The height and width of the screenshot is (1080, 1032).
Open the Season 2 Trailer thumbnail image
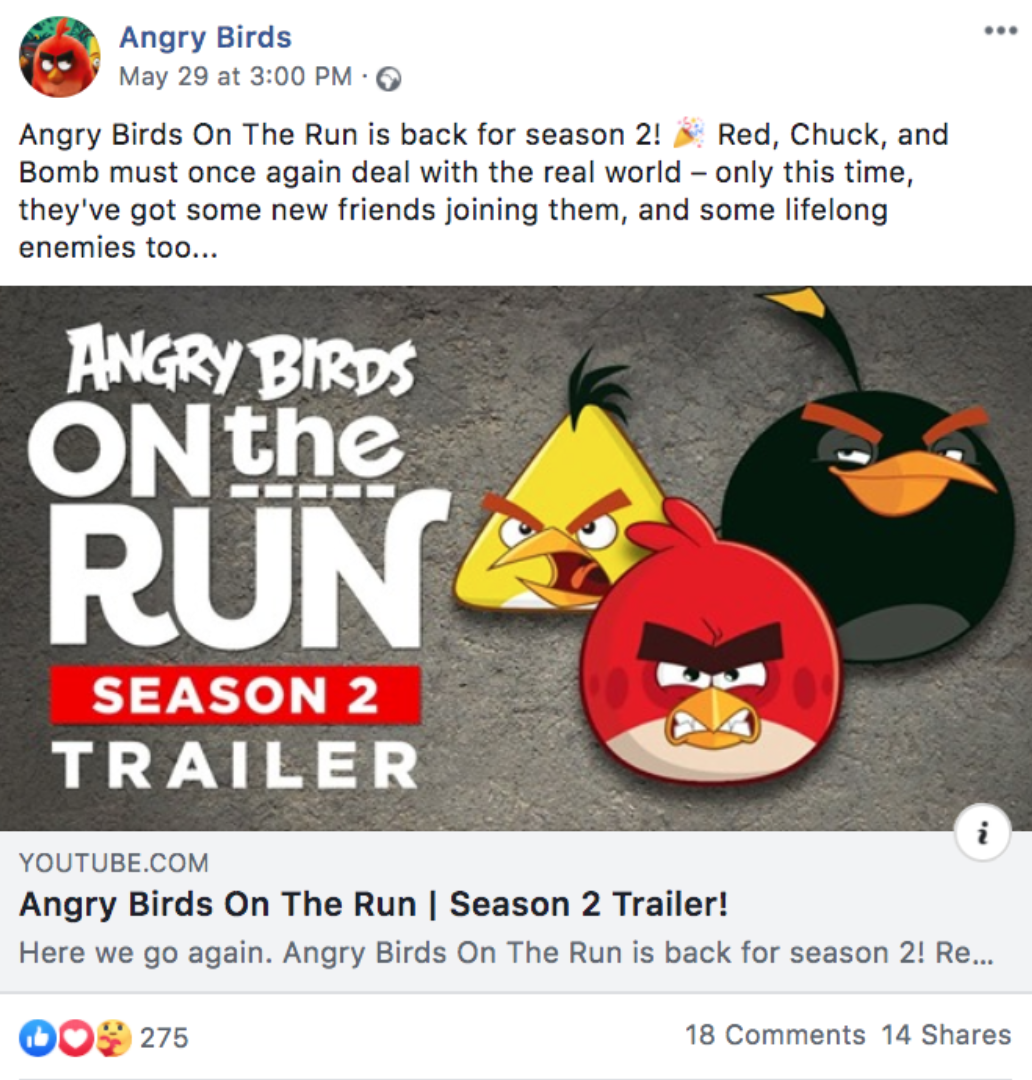[x=516, y=559]
